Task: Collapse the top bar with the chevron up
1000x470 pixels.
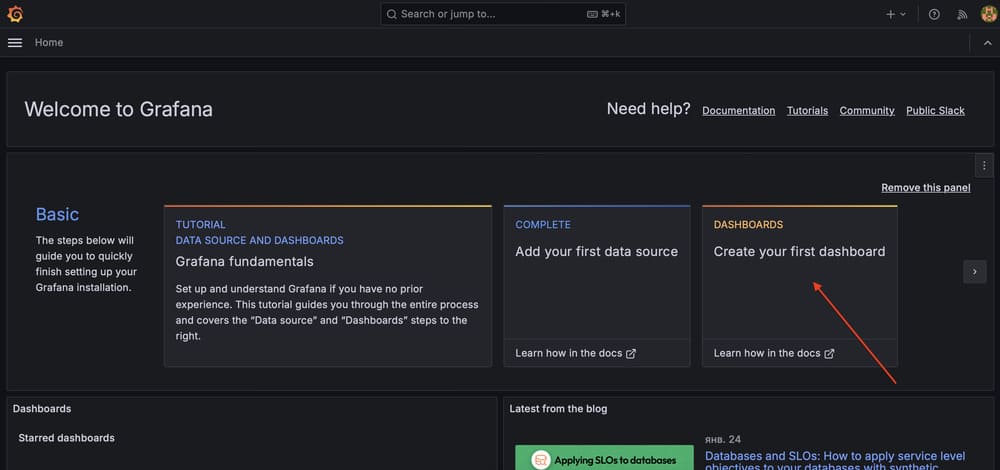Action: (x=987, y=43)
